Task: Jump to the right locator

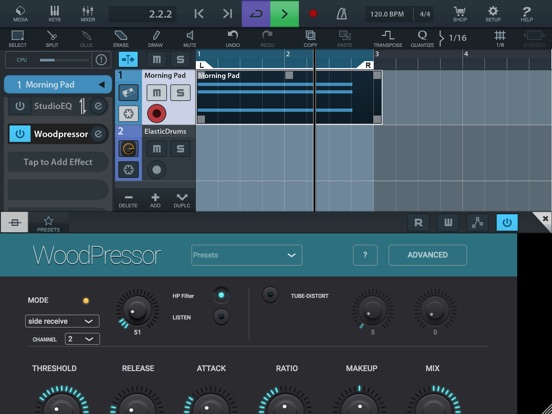Action: pyautogui.click(x=228, y=14)
